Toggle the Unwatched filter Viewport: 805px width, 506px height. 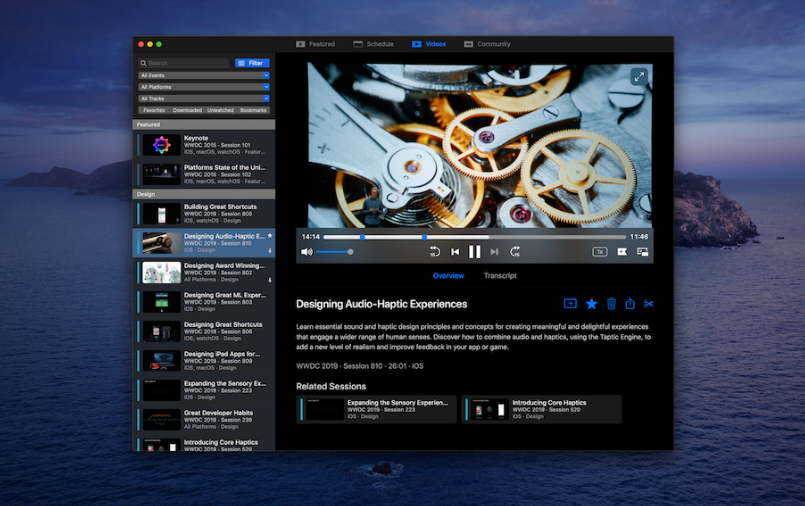pos(220,110)
